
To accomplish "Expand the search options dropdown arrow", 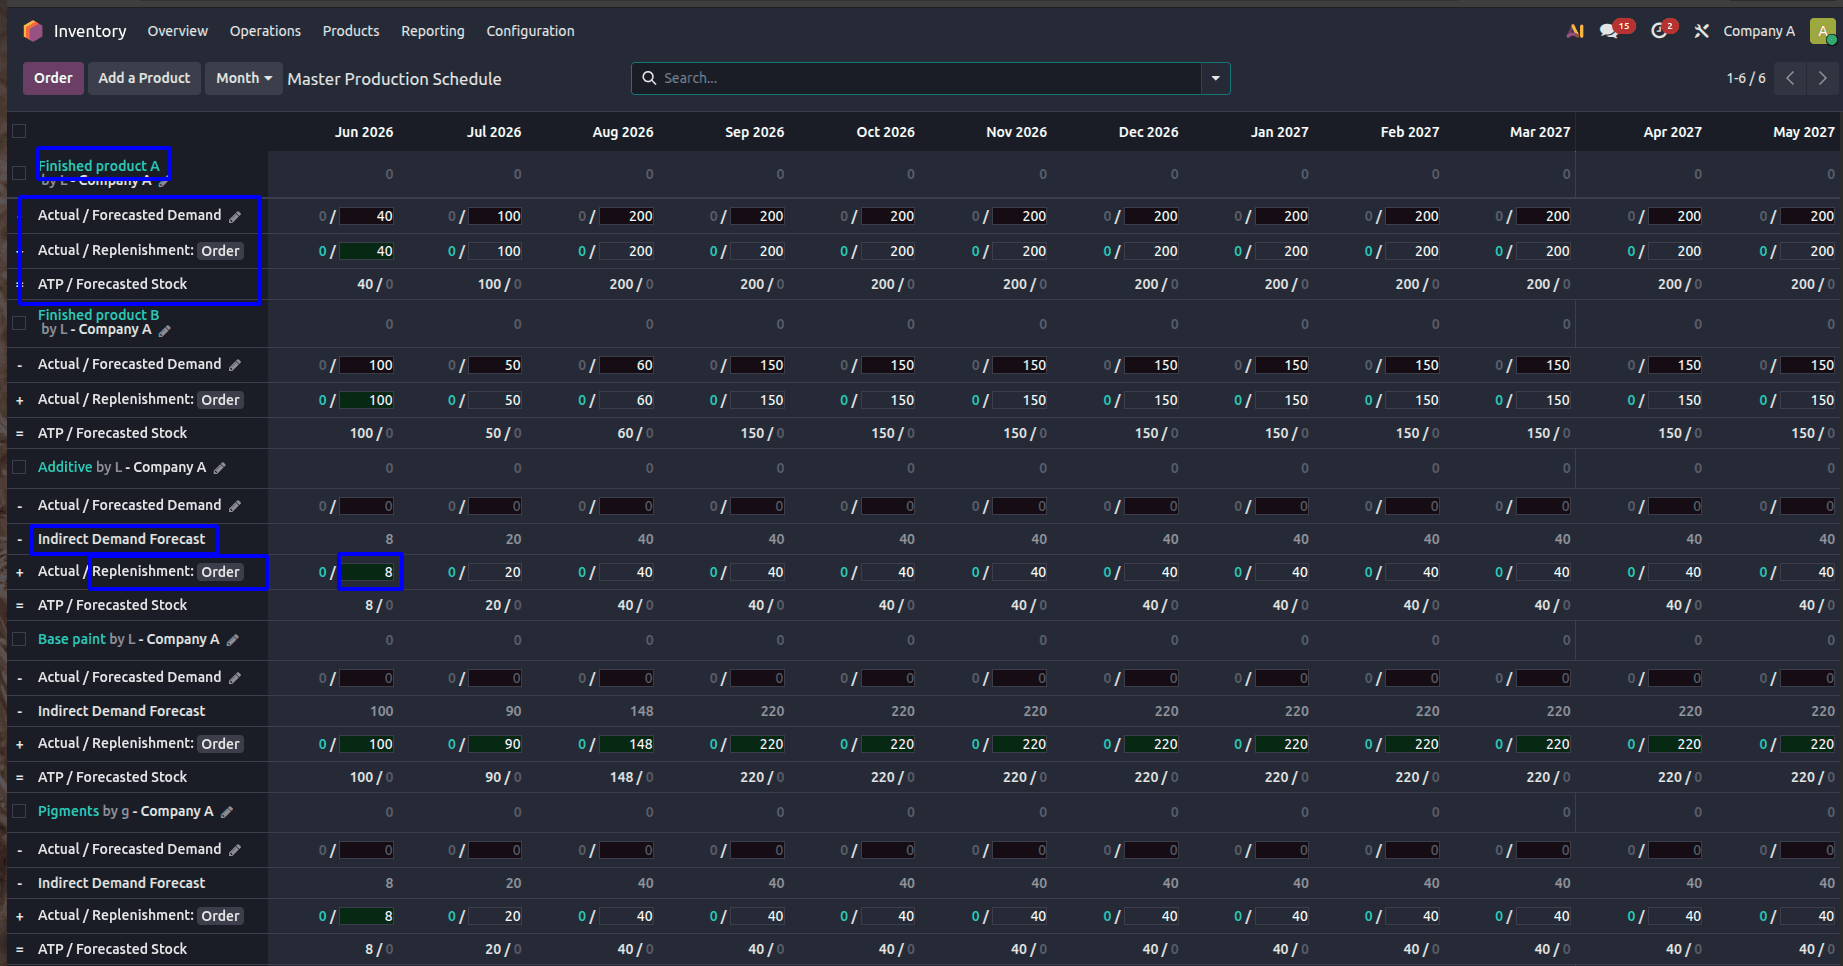I will click(x=1215, y=78).
